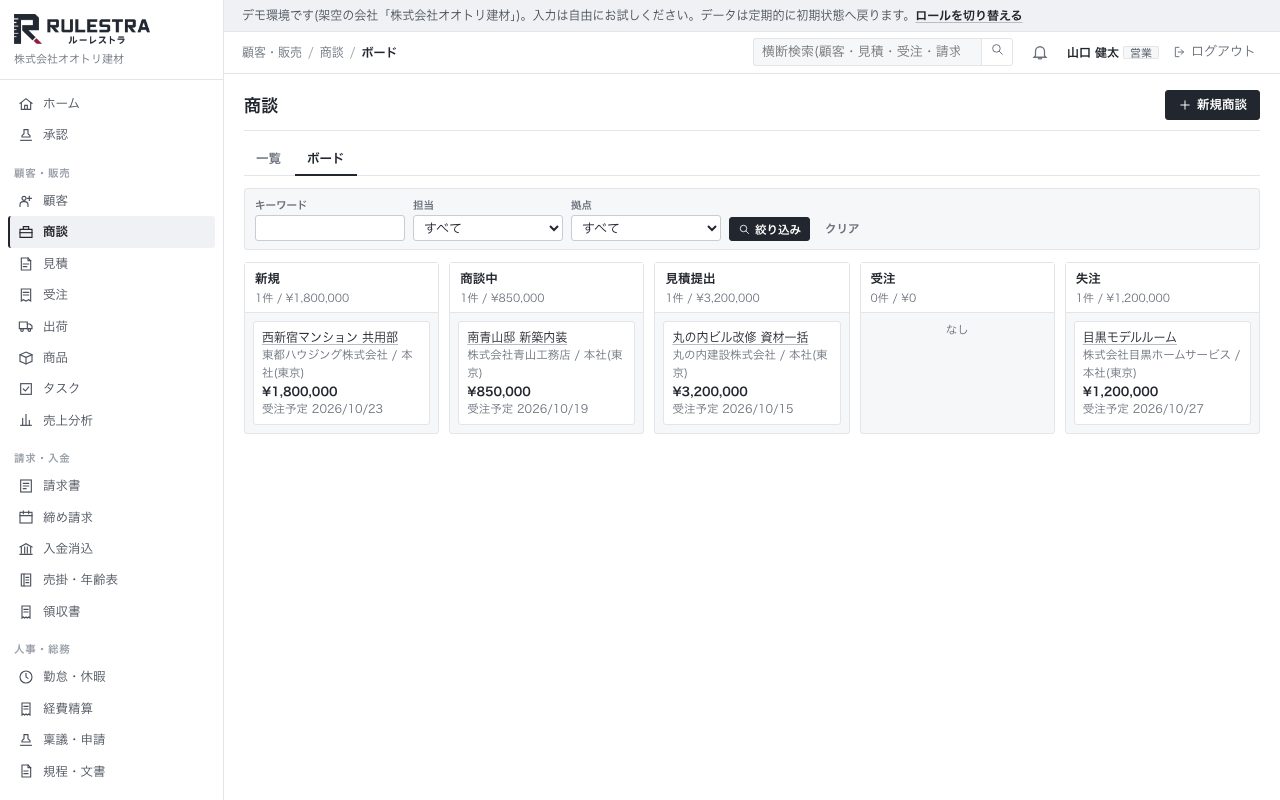
Task: Click the magnifier search button in header
Action: pos(997,51)
